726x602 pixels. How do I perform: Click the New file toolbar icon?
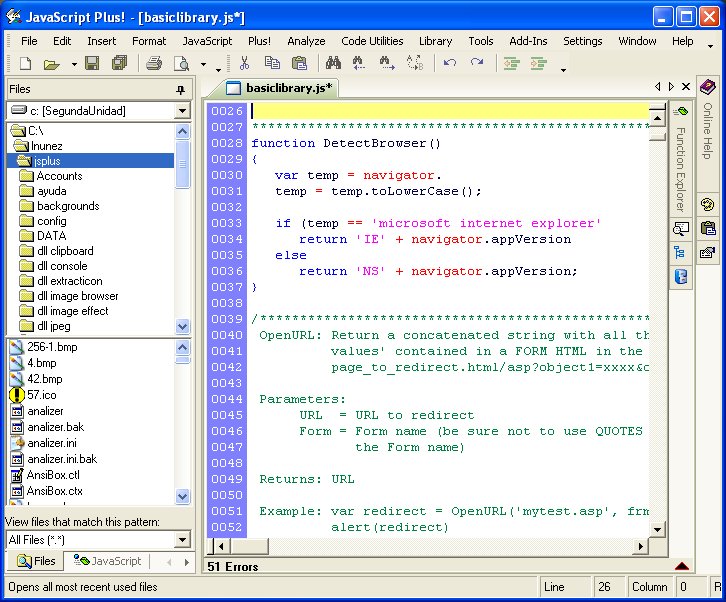25,63
